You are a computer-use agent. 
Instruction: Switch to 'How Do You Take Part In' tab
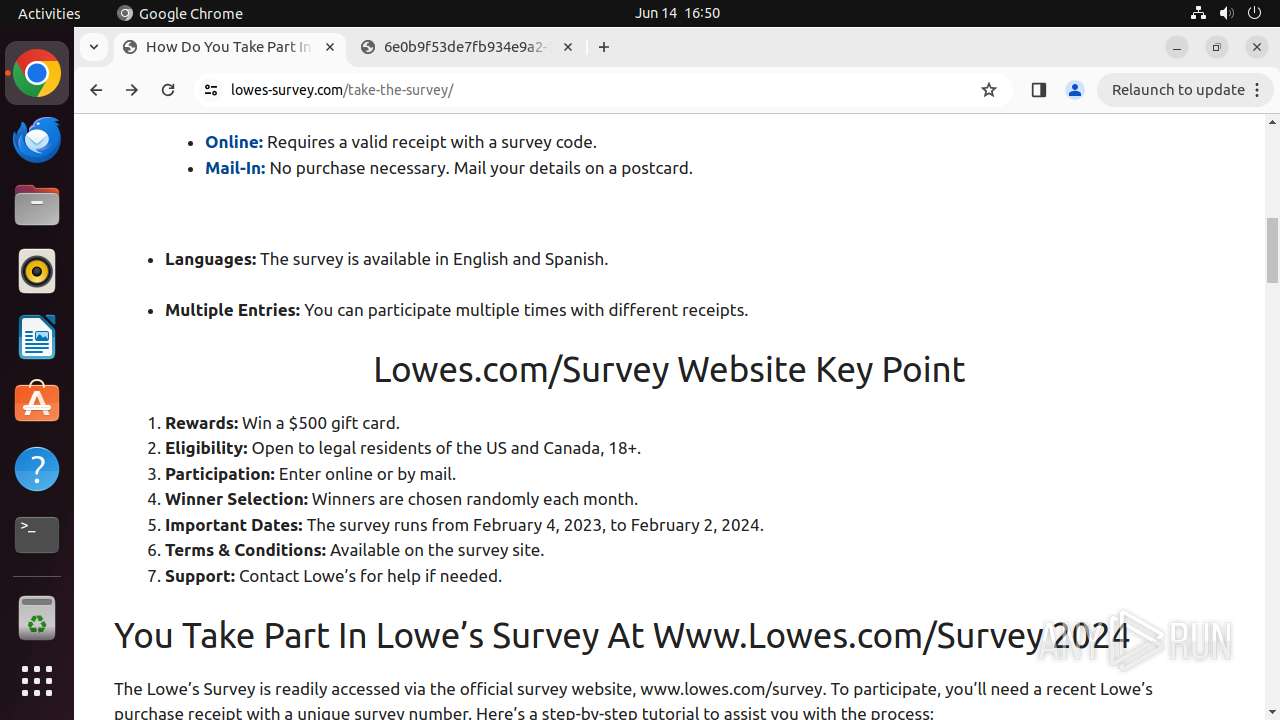228,47
